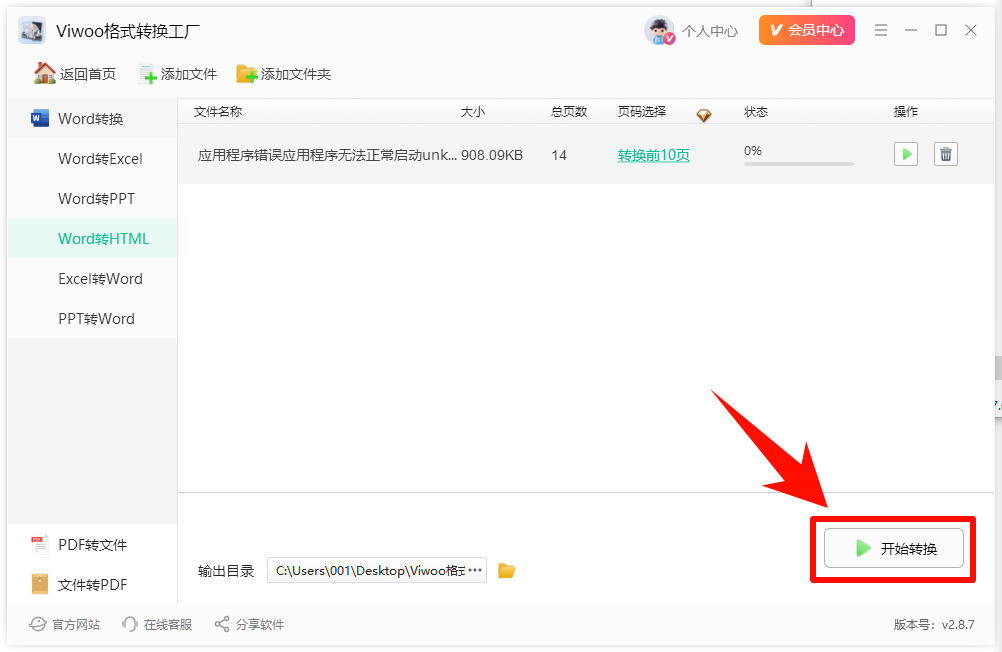Click the 开始转换 button
Viewport: 1002px width, 652px height.
pyautogui.click(x=893, y=548)
